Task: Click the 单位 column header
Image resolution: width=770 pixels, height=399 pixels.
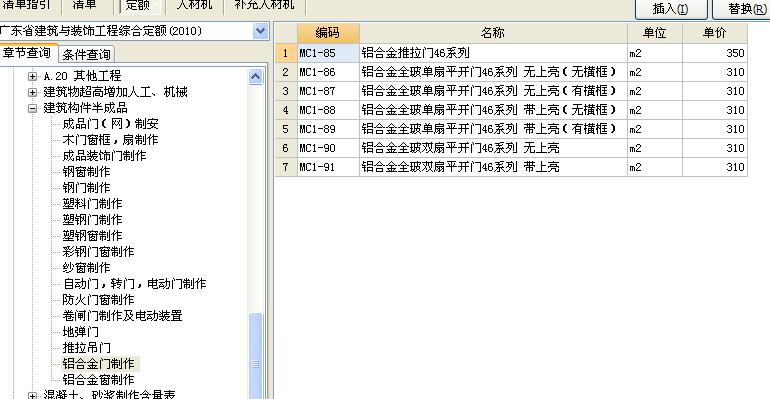Action: point(655,33)
